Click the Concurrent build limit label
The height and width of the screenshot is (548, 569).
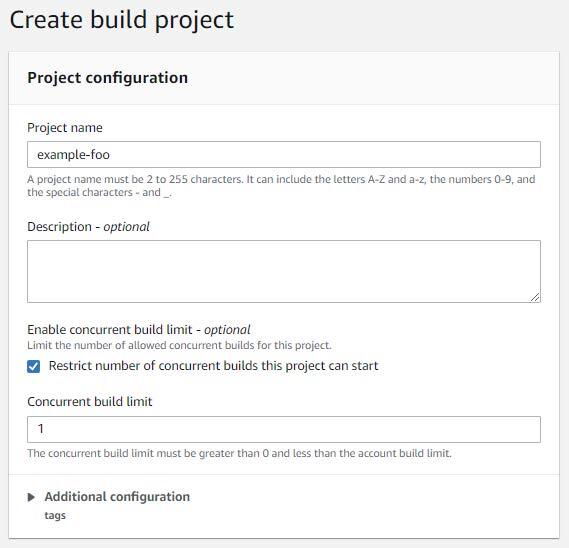tap(90, 402)
